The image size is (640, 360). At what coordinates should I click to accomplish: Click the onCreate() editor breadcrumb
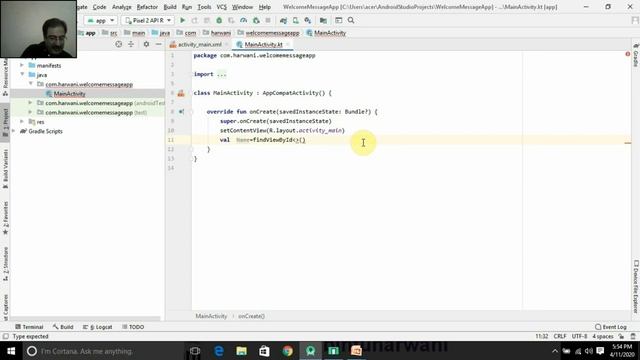(x=251, y=316)
